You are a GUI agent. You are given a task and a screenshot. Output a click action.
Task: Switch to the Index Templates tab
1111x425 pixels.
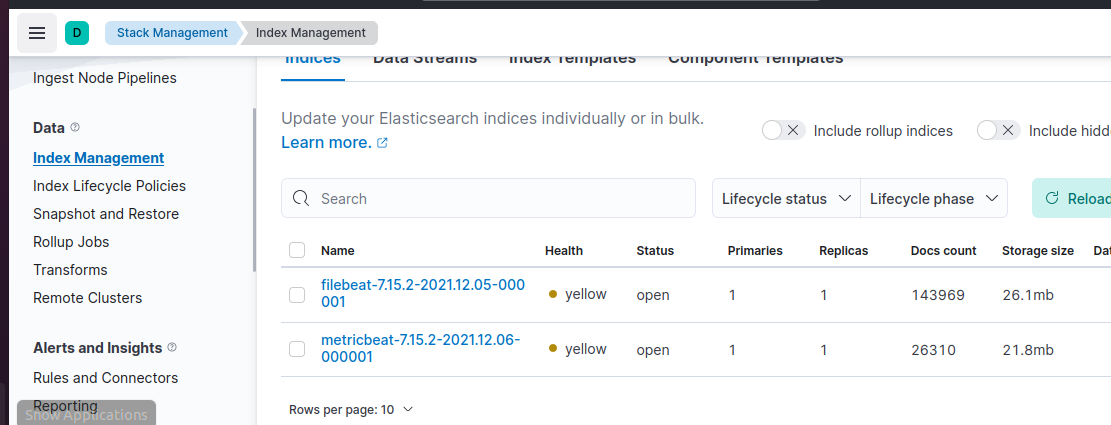click(x=573, y=60)
